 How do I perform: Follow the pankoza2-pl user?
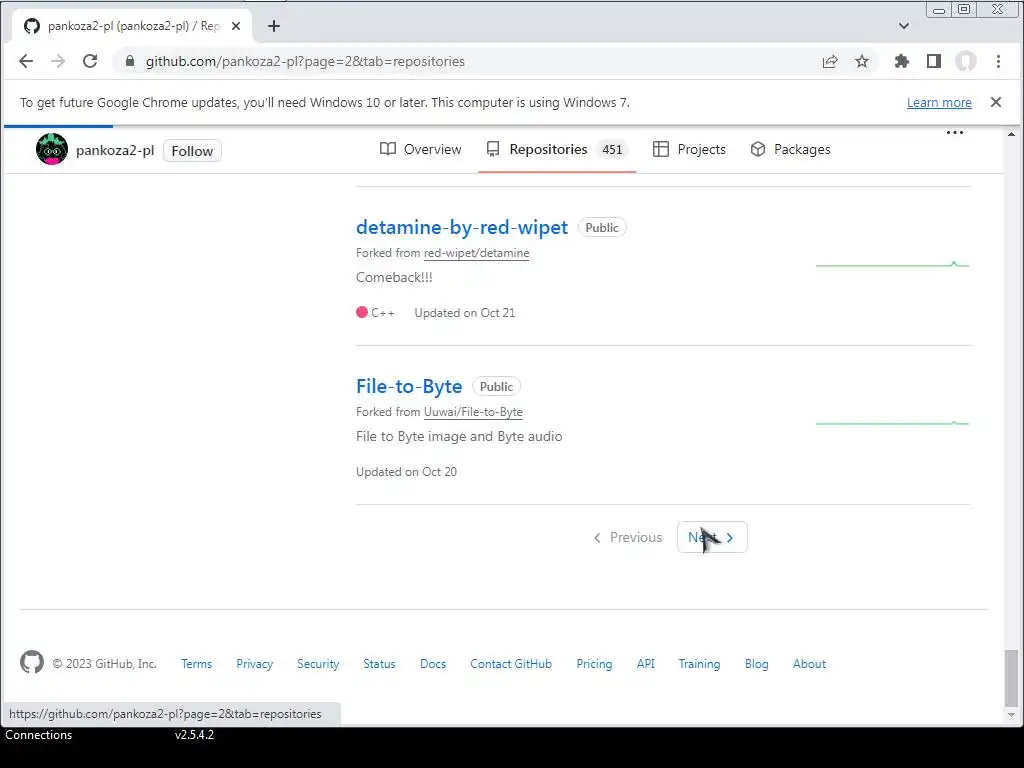[192, 151]
